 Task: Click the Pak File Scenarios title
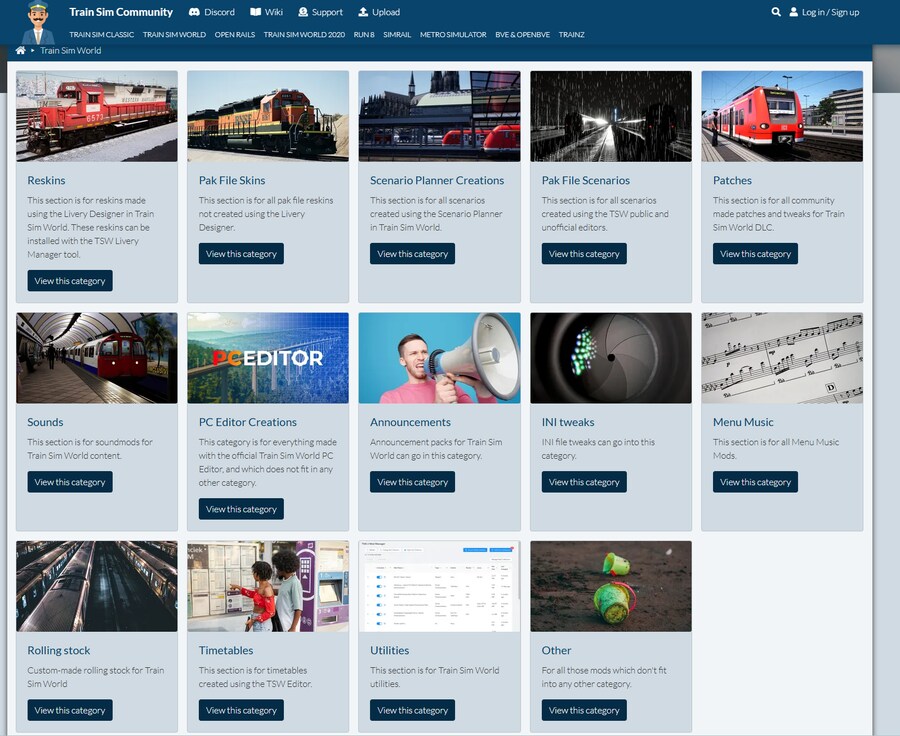(586, 180)
